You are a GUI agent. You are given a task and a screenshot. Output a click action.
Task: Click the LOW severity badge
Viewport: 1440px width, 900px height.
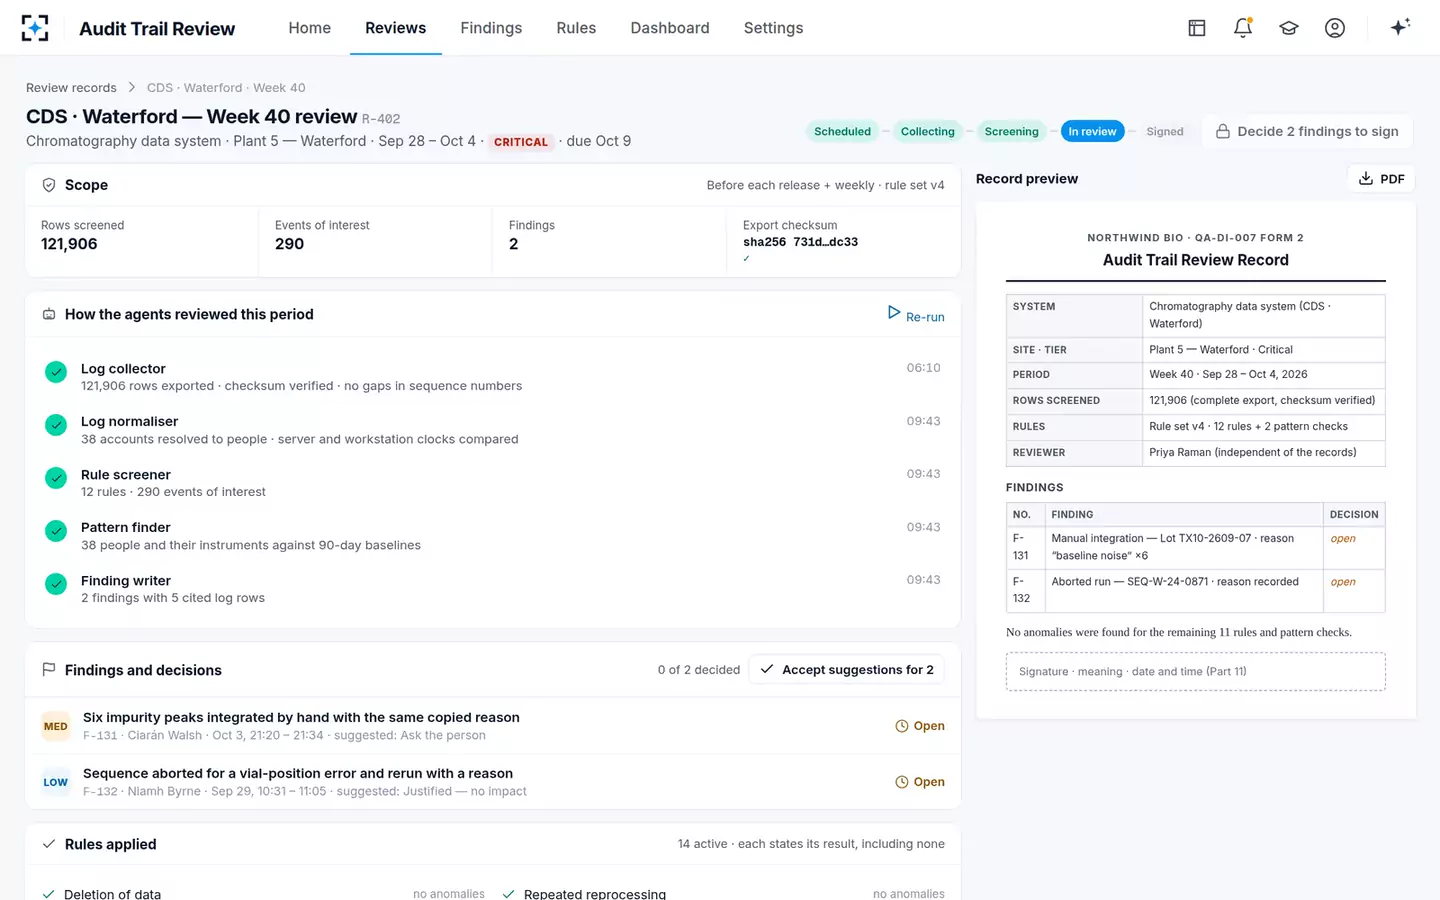pos(56,782)
